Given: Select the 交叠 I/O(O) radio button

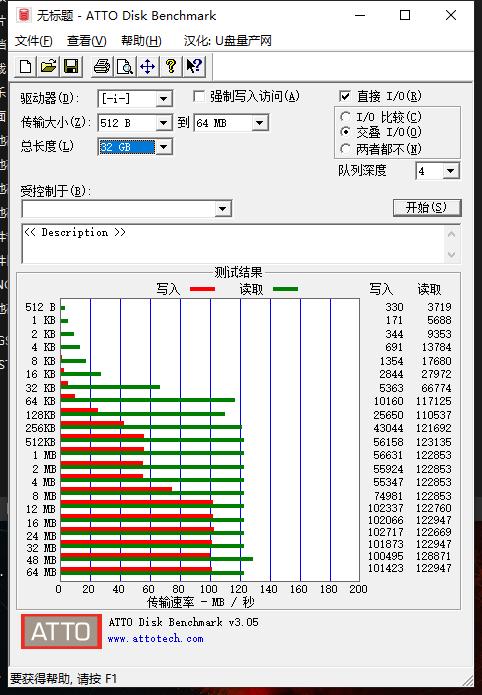Looking at the screenshot, I should point(345,132).
